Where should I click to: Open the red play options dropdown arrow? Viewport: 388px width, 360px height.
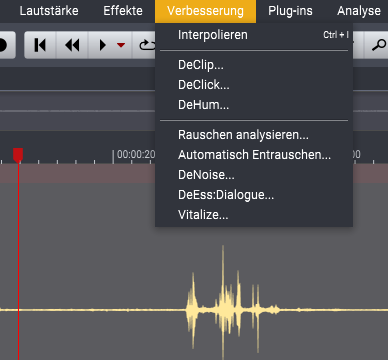tap(121, 45)
